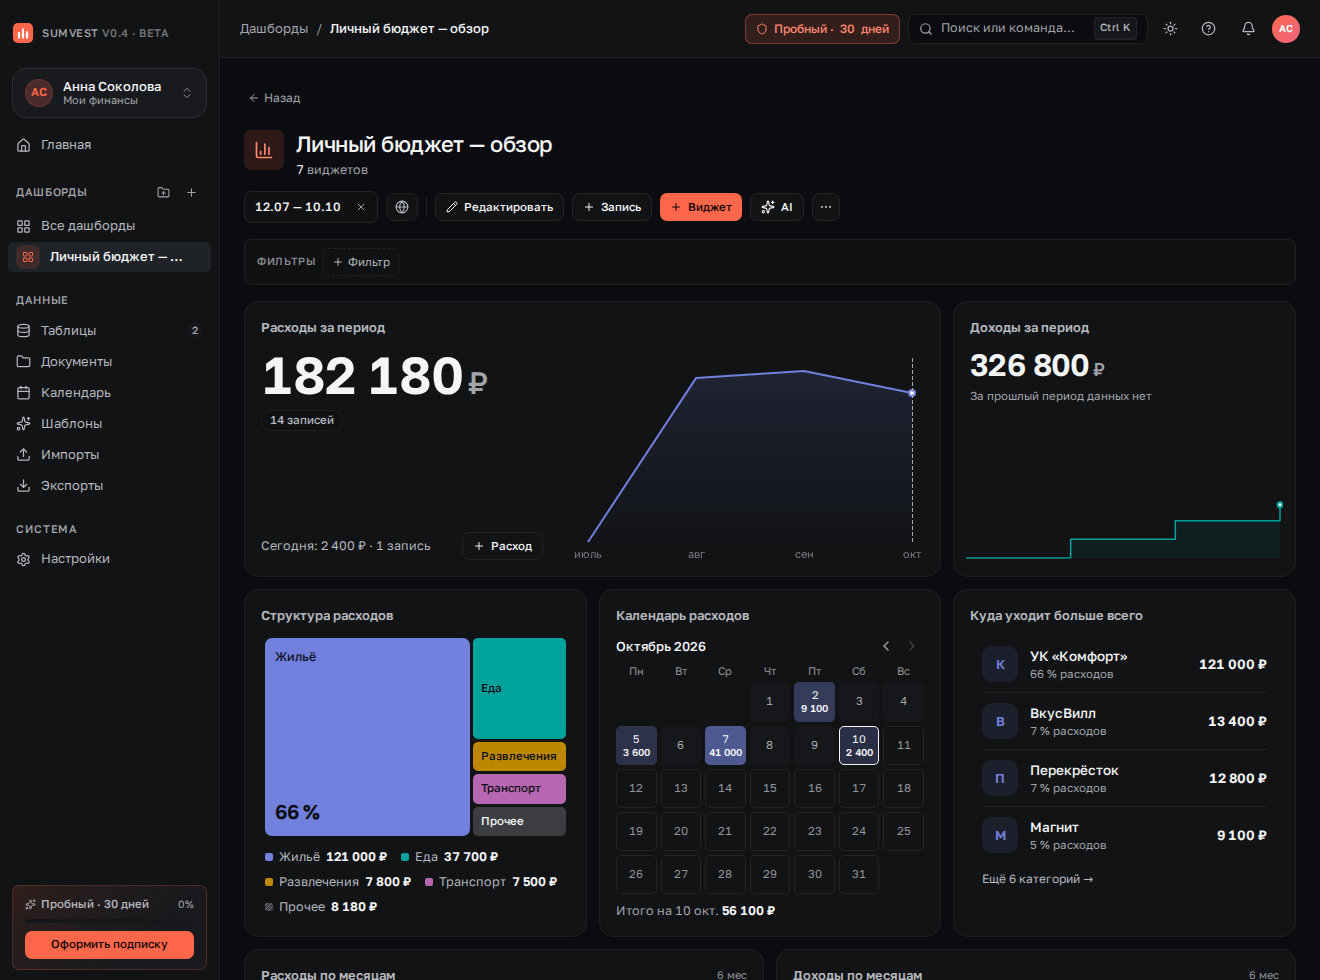Open Все дашборды in sidebar
This screenshot has width=1320, height=980.
(109, 226)
